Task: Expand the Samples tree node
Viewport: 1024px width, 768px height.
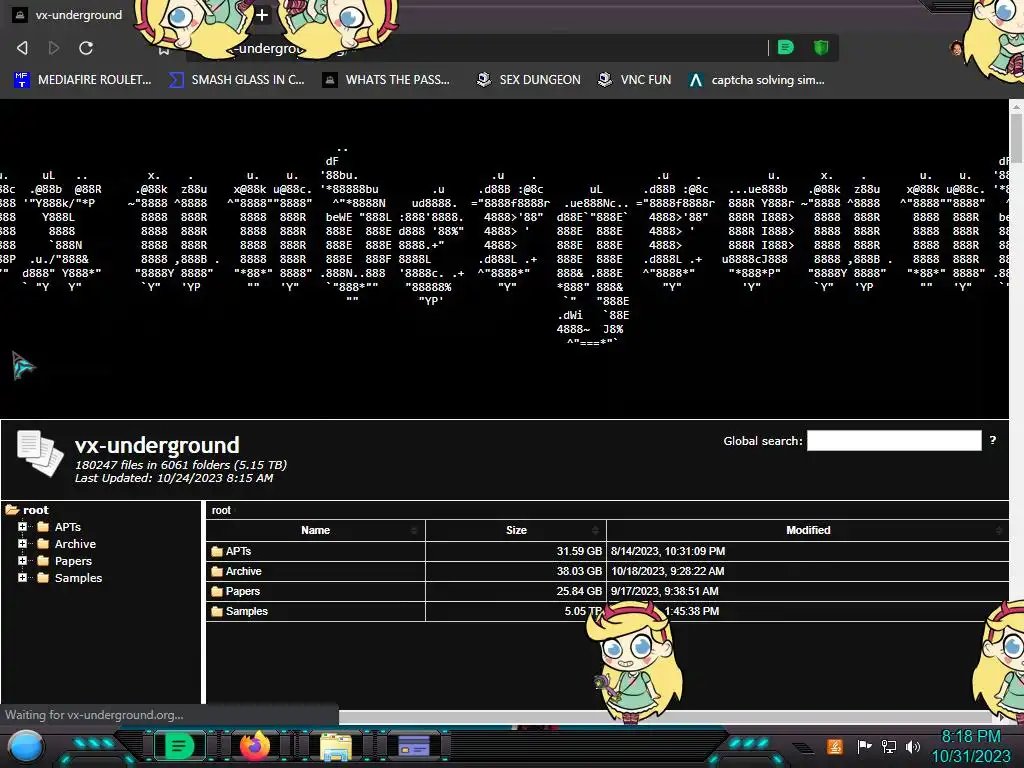Action: (x=22, y=577)
